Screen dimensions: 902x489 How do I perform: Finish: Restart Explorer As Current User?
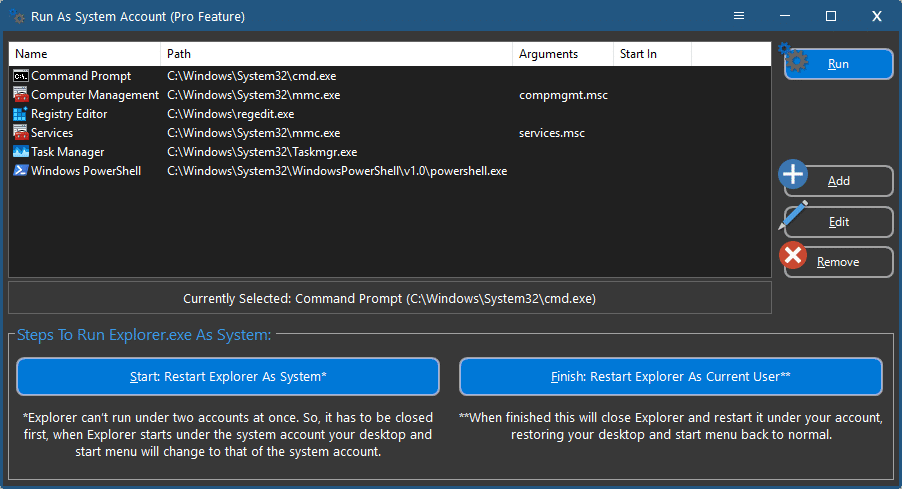(x=670, y=377)
